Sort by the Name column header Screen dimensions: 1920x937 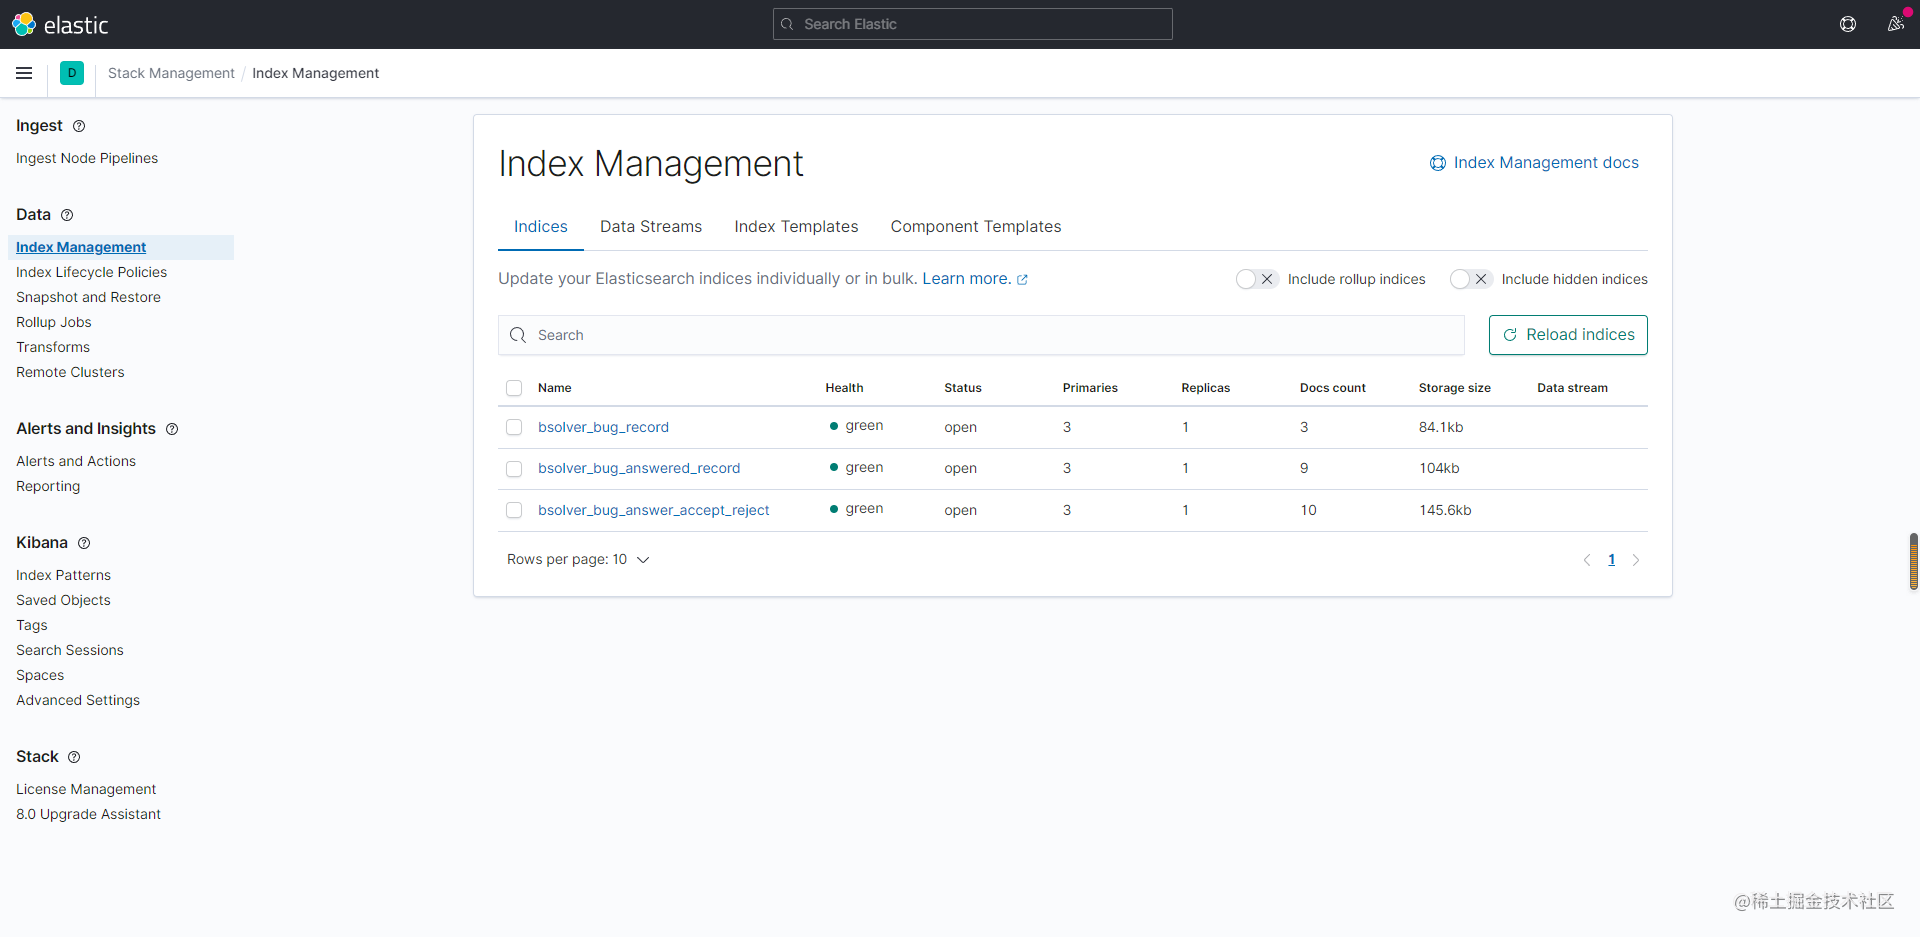point(555,388)
